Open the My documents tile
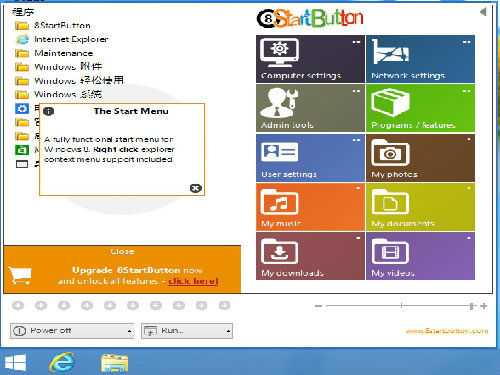Screen dimensions: 500x375 [420, 207]
